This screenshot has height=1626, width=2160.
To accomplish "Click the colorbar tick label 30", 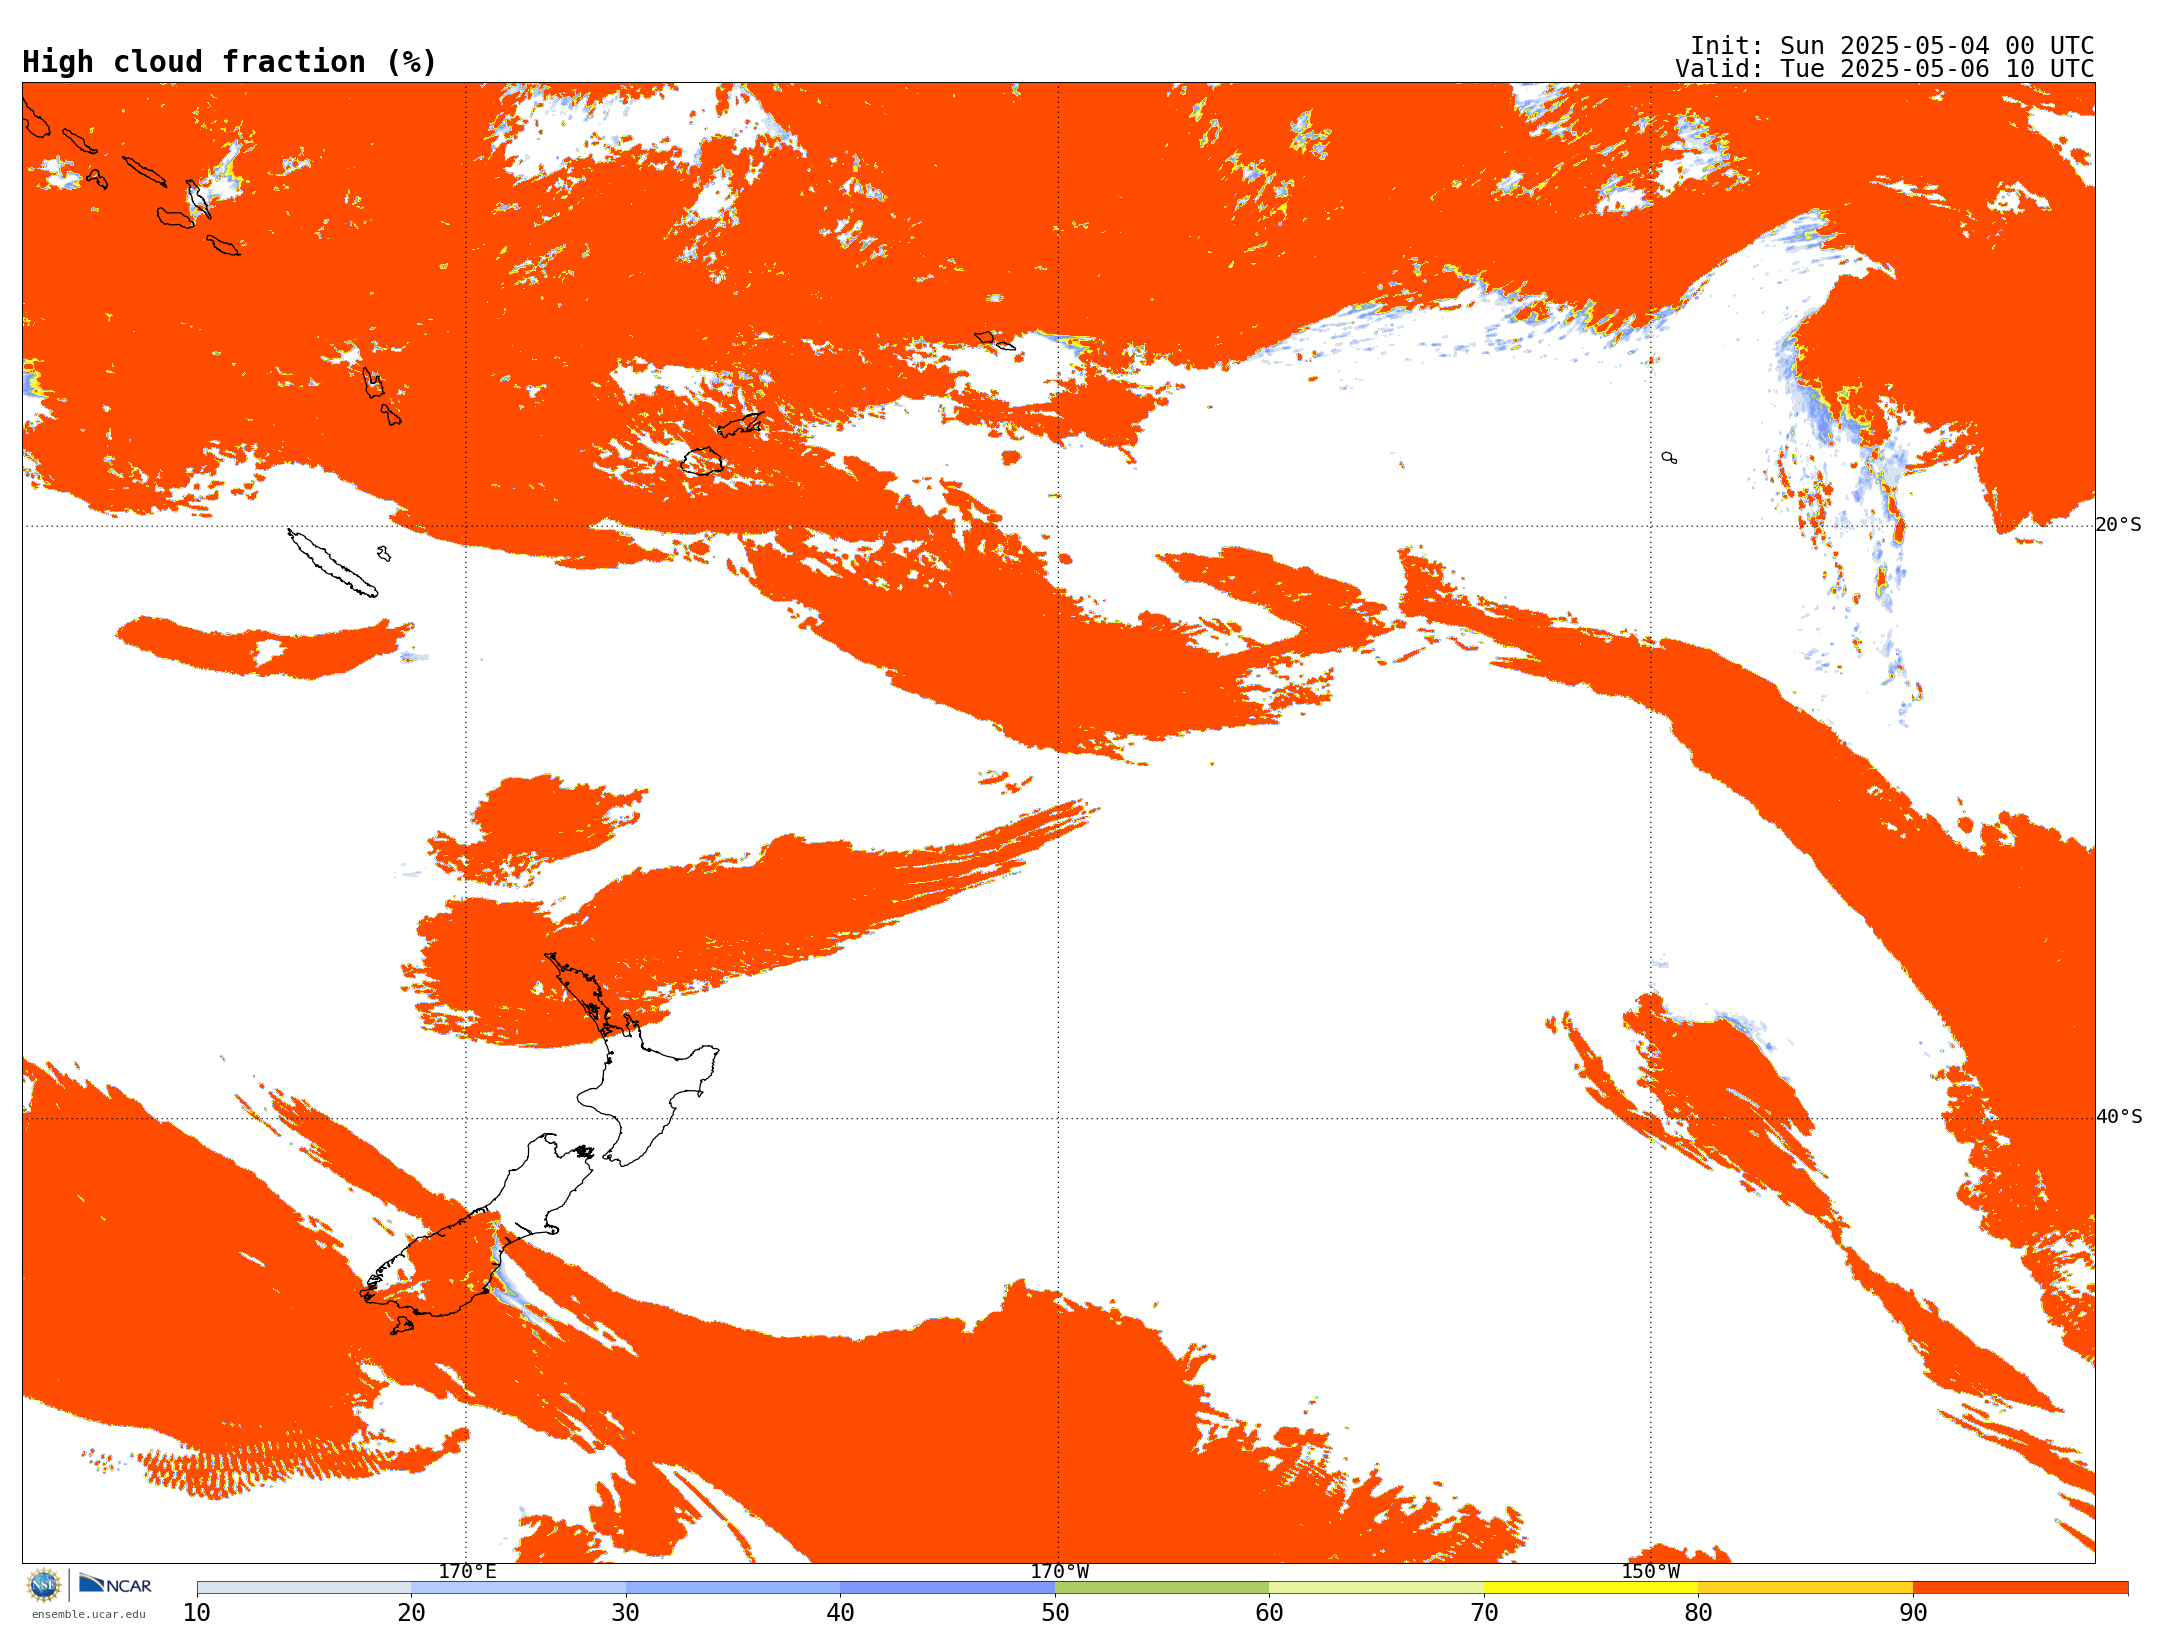I will [x=626, y=1613].
